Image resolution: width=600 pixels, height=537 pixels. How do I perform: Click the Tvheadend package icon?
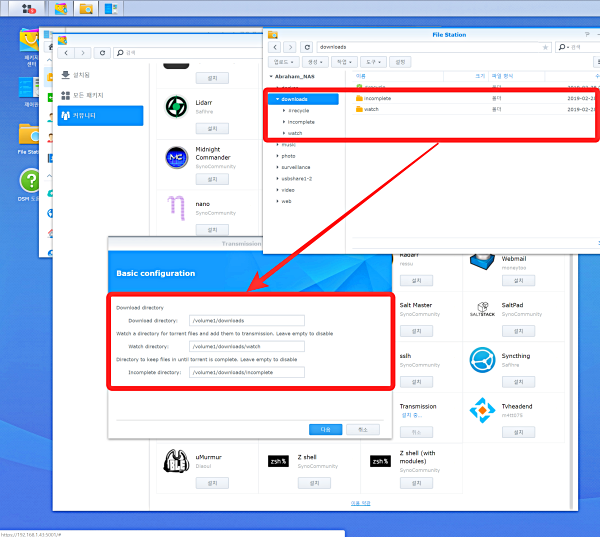(482, 410)
